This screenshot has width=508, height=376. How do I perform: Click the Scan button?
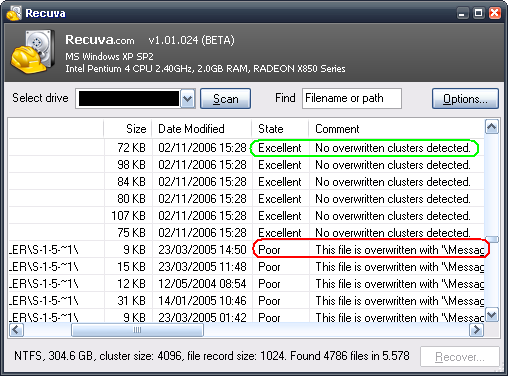[x=225, y=99]
